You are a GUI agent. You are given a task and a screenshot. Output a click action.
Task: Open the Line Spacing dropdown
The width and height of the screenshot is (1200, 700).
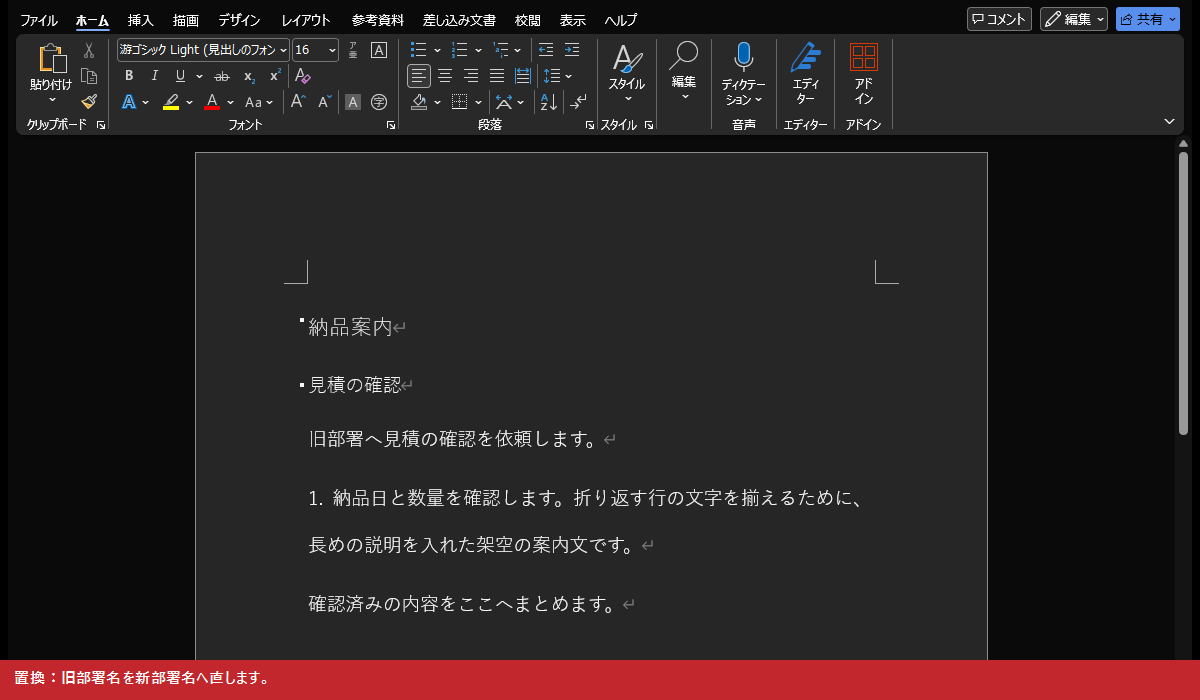(x=557, y=76)
